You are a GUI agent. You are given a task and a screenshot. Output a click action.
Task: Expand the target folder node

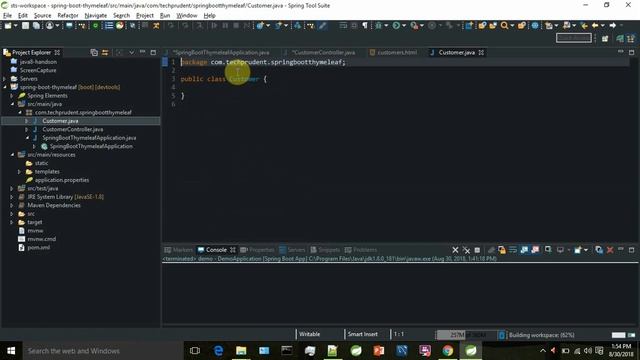pyautogui.click(x=12, y=222)
